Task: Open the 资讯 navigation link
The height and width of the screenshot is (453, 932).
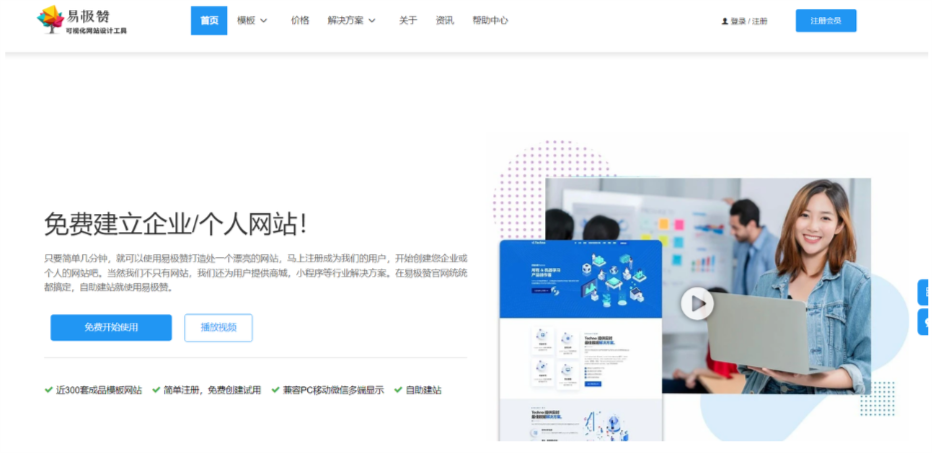Action: pyautogui.click(x=445, y=20)
